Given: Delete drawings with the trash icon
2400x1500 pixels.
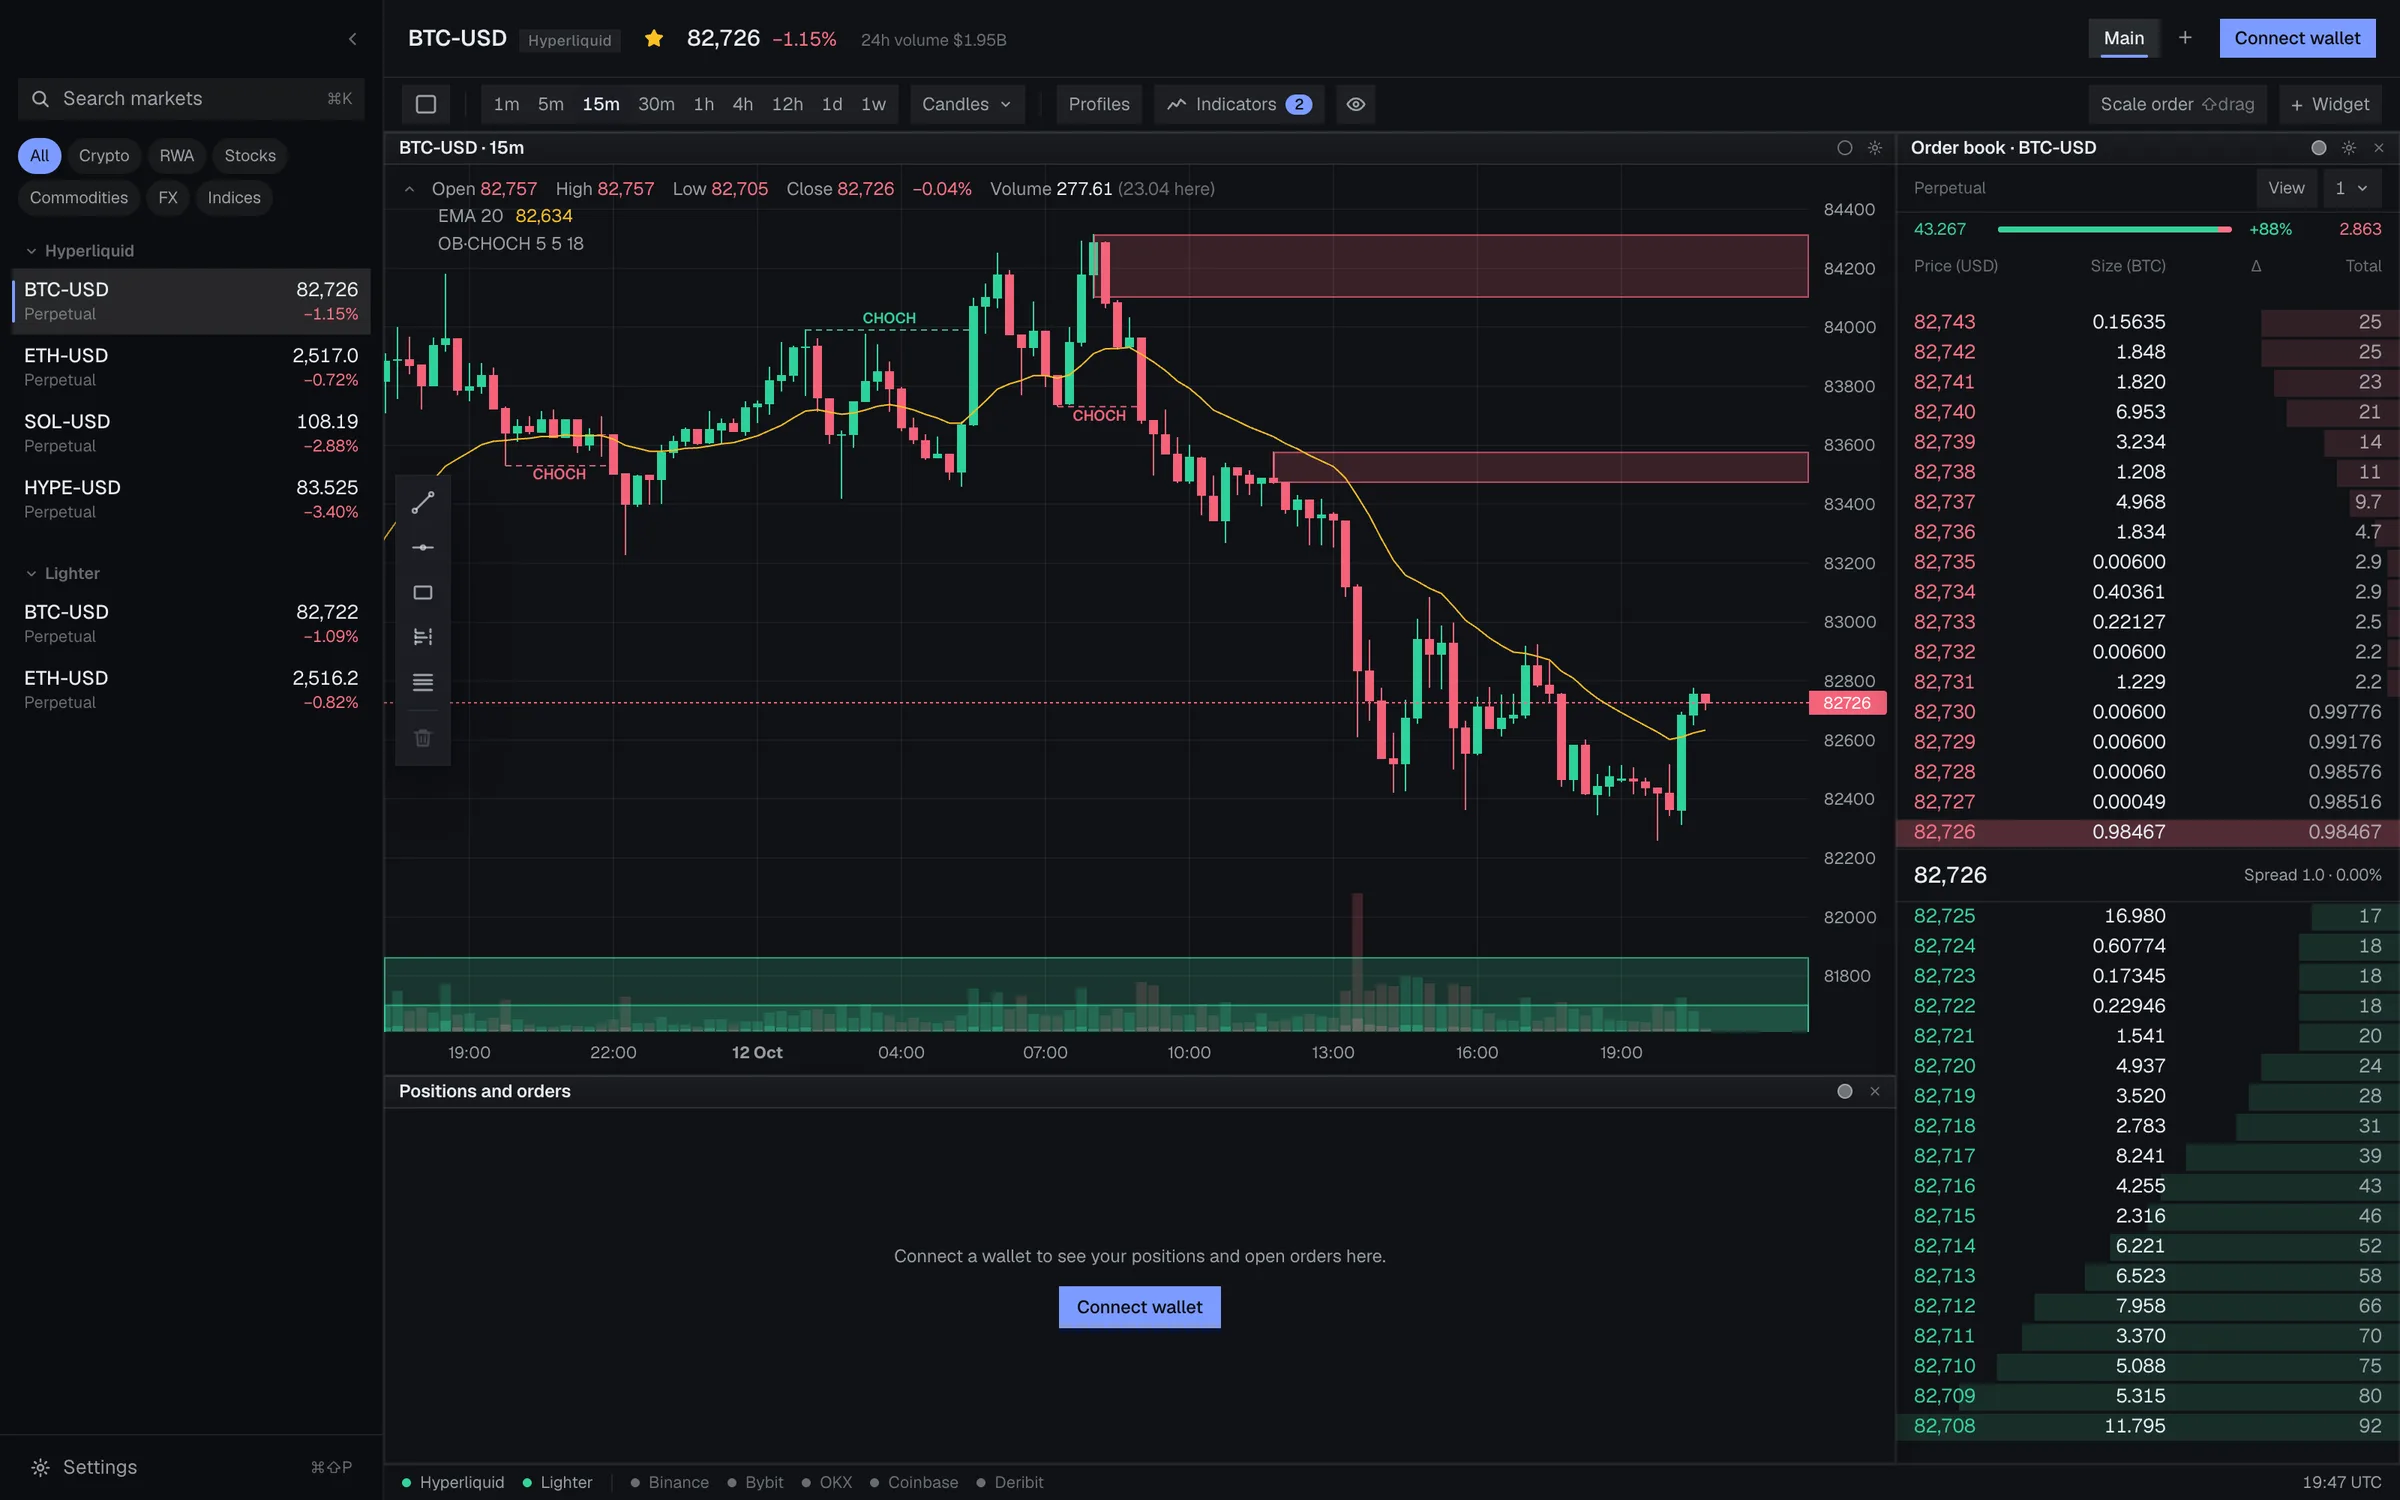Looking at the screenshot, I should click(x=423, y=738).
